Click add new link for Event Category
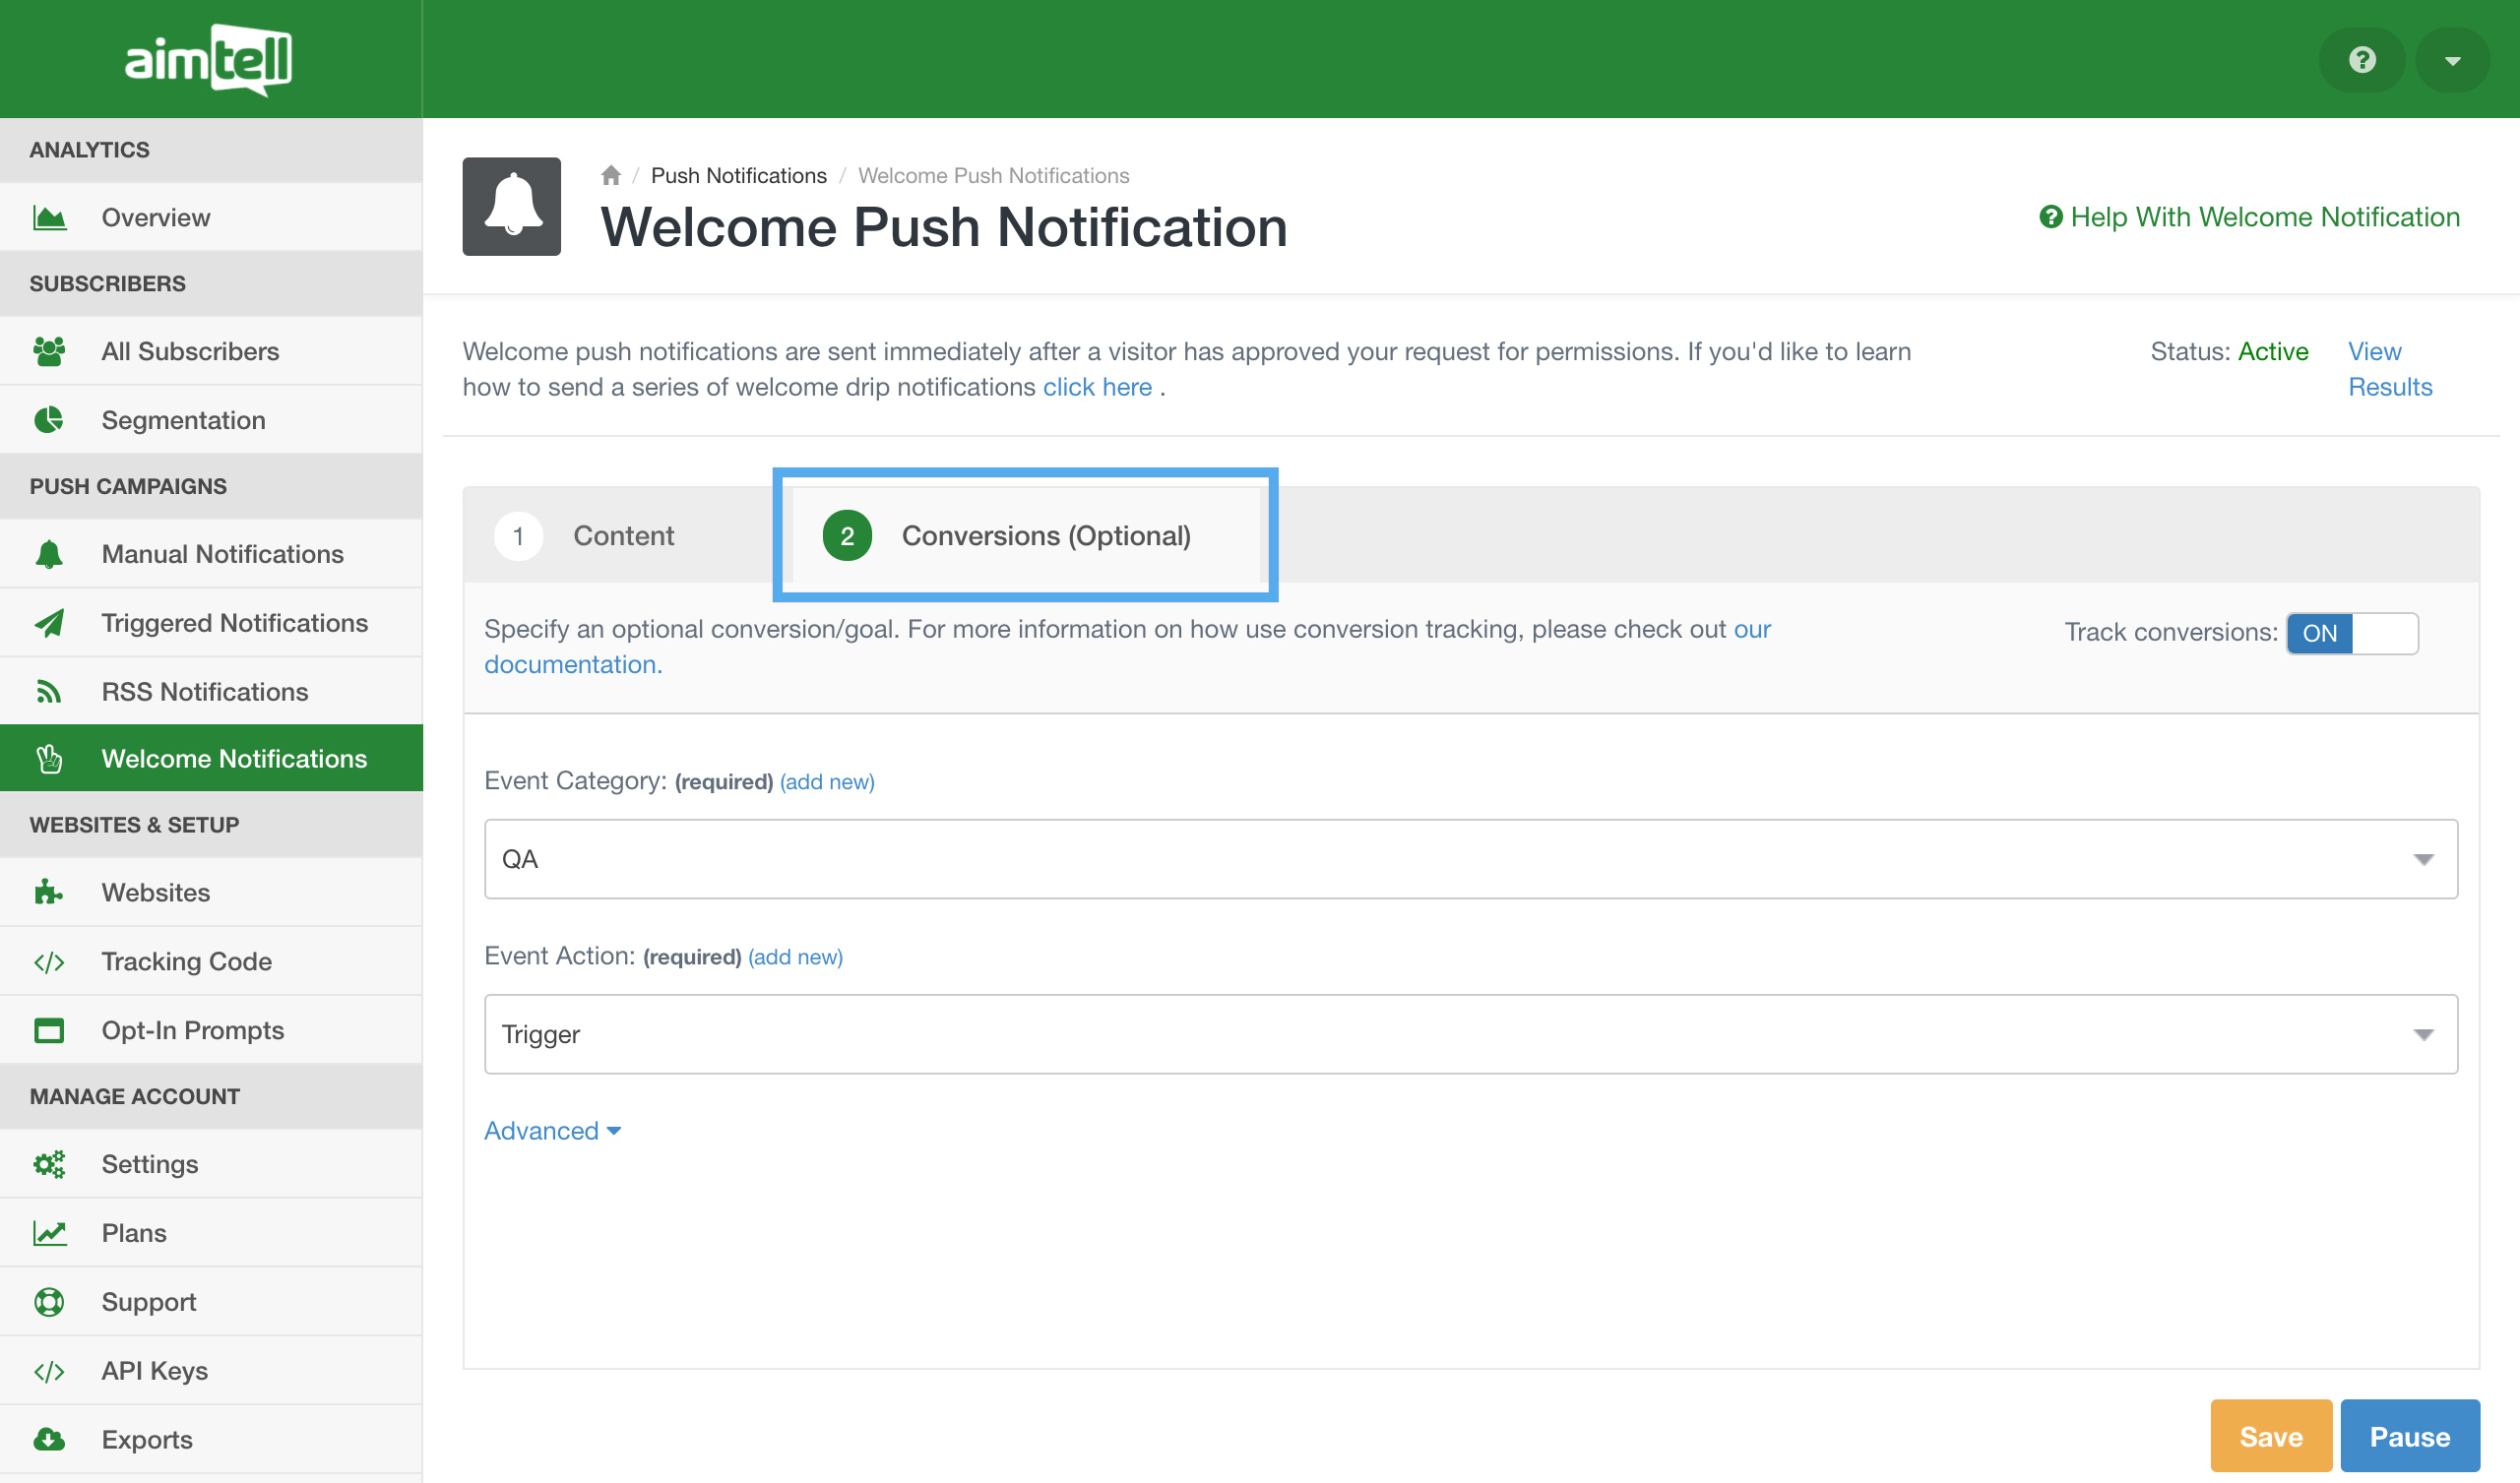 826,782
